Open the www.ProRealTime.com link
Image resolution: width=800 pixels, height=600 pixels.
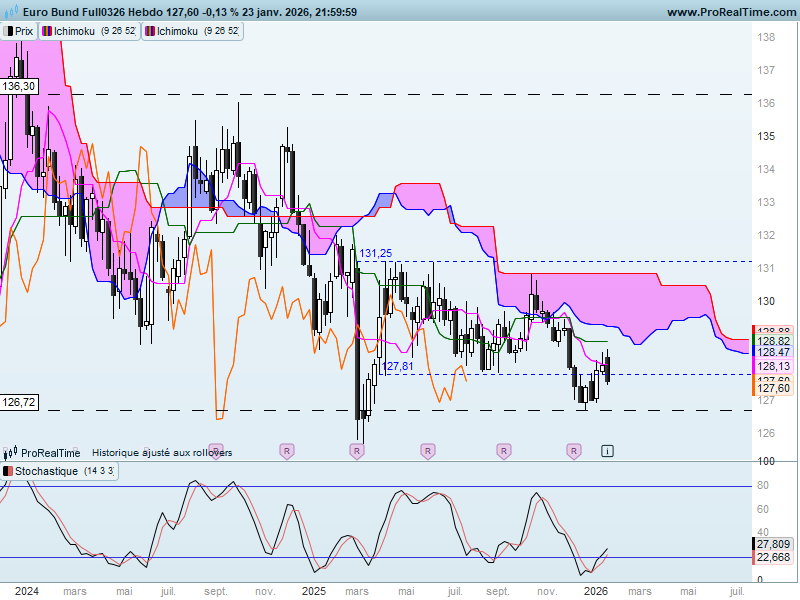[732, 12]
